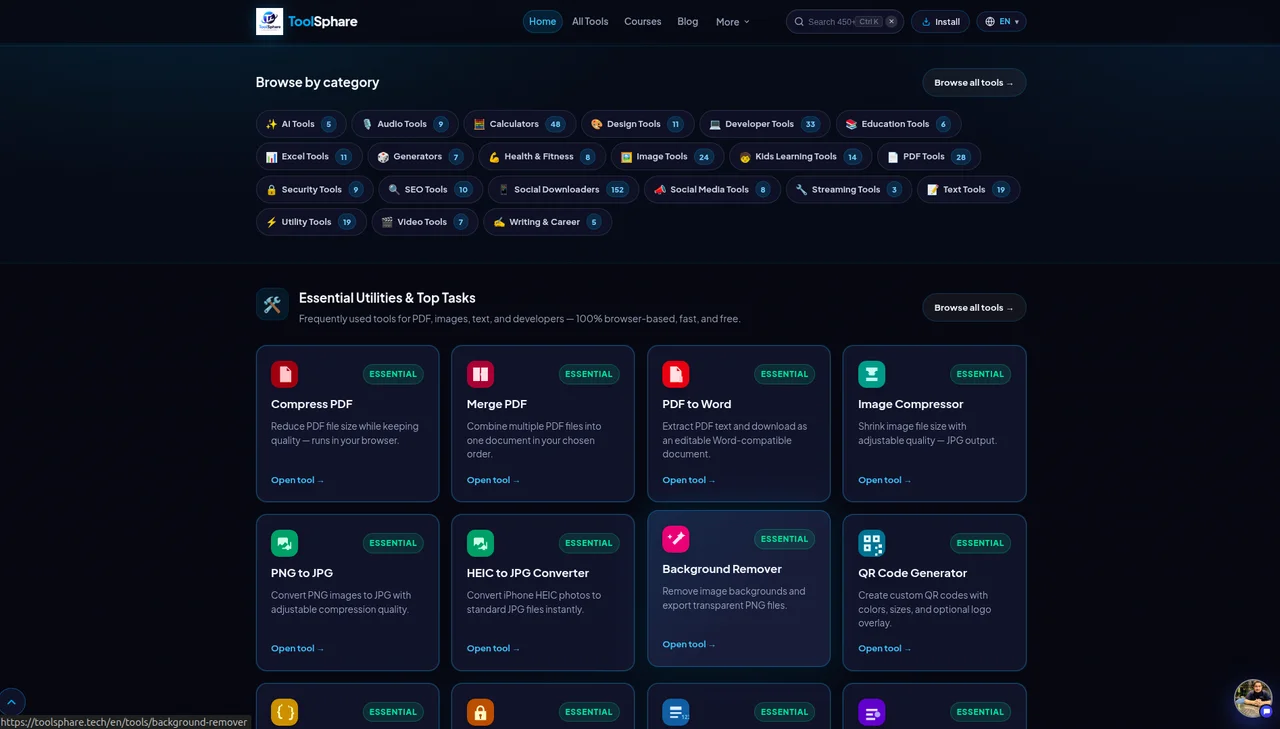Open the Streaming Tools category
This screenshot has height=729, width=1280.
coord(849,190)
